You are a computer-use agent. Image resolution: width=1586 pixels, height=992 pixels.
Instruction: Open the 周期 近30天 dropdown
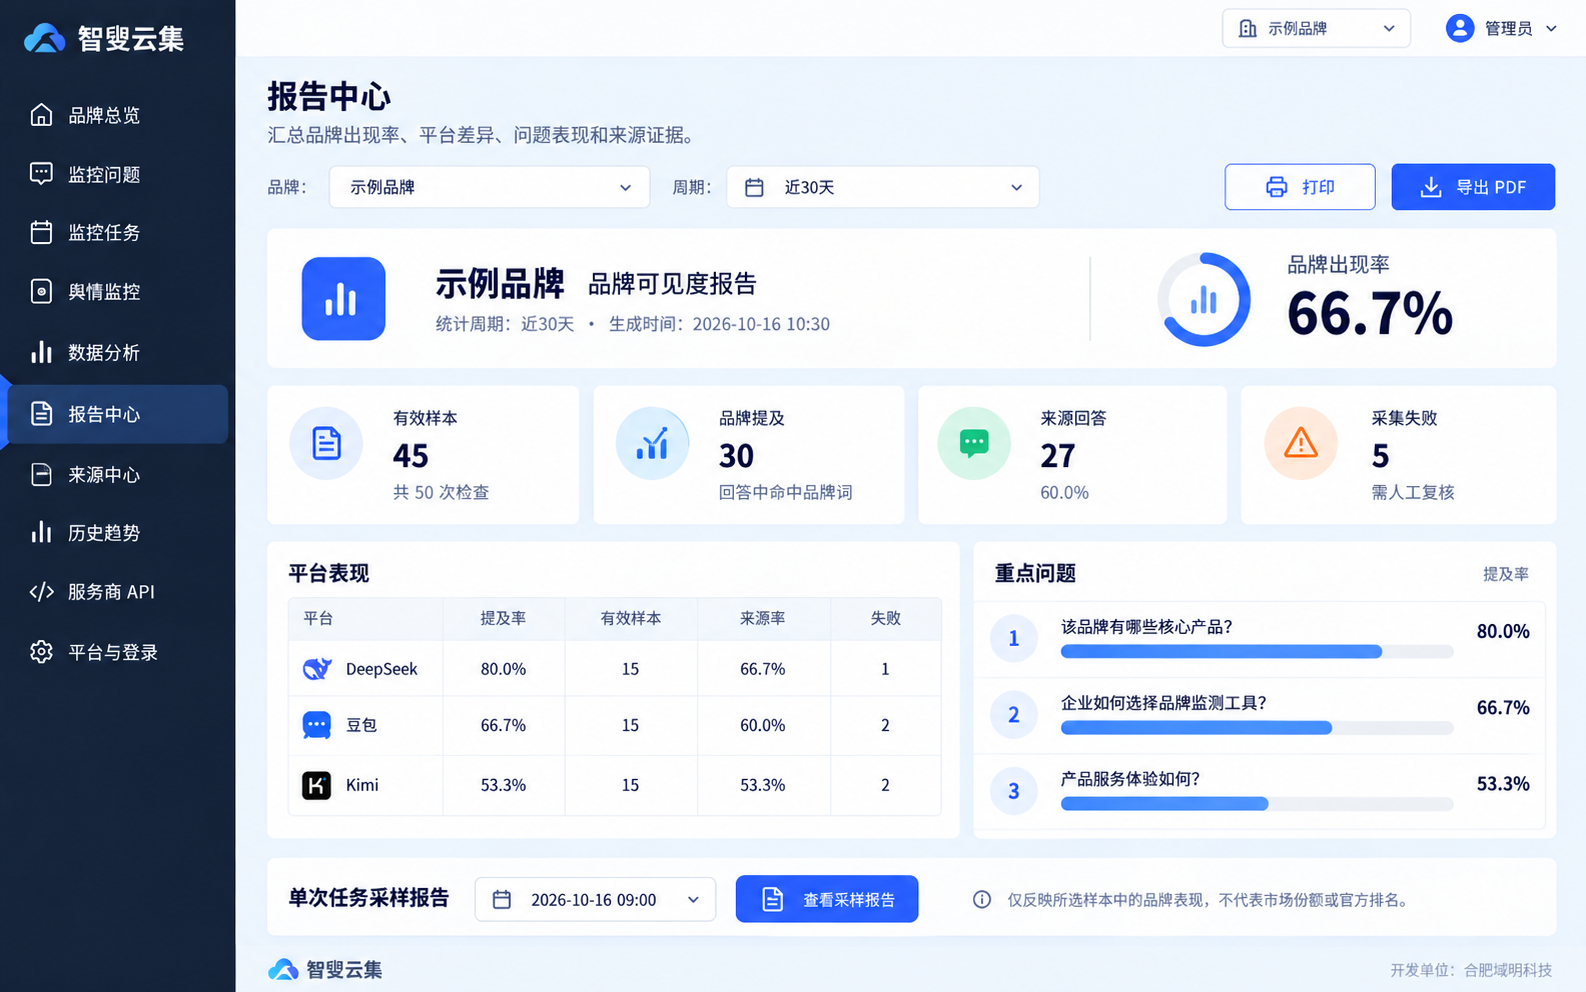coord(883,187)
